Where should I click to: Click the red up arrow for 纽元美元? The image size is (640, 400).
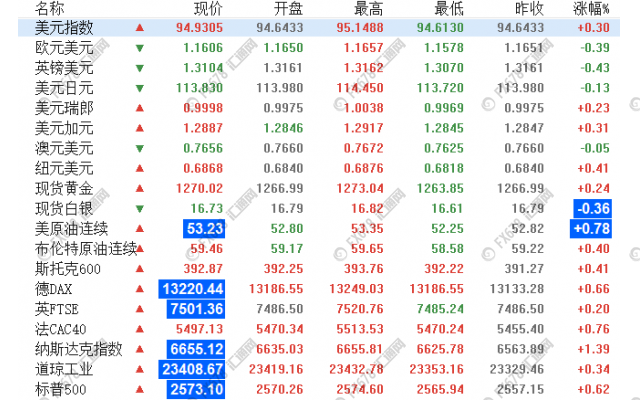140,168
